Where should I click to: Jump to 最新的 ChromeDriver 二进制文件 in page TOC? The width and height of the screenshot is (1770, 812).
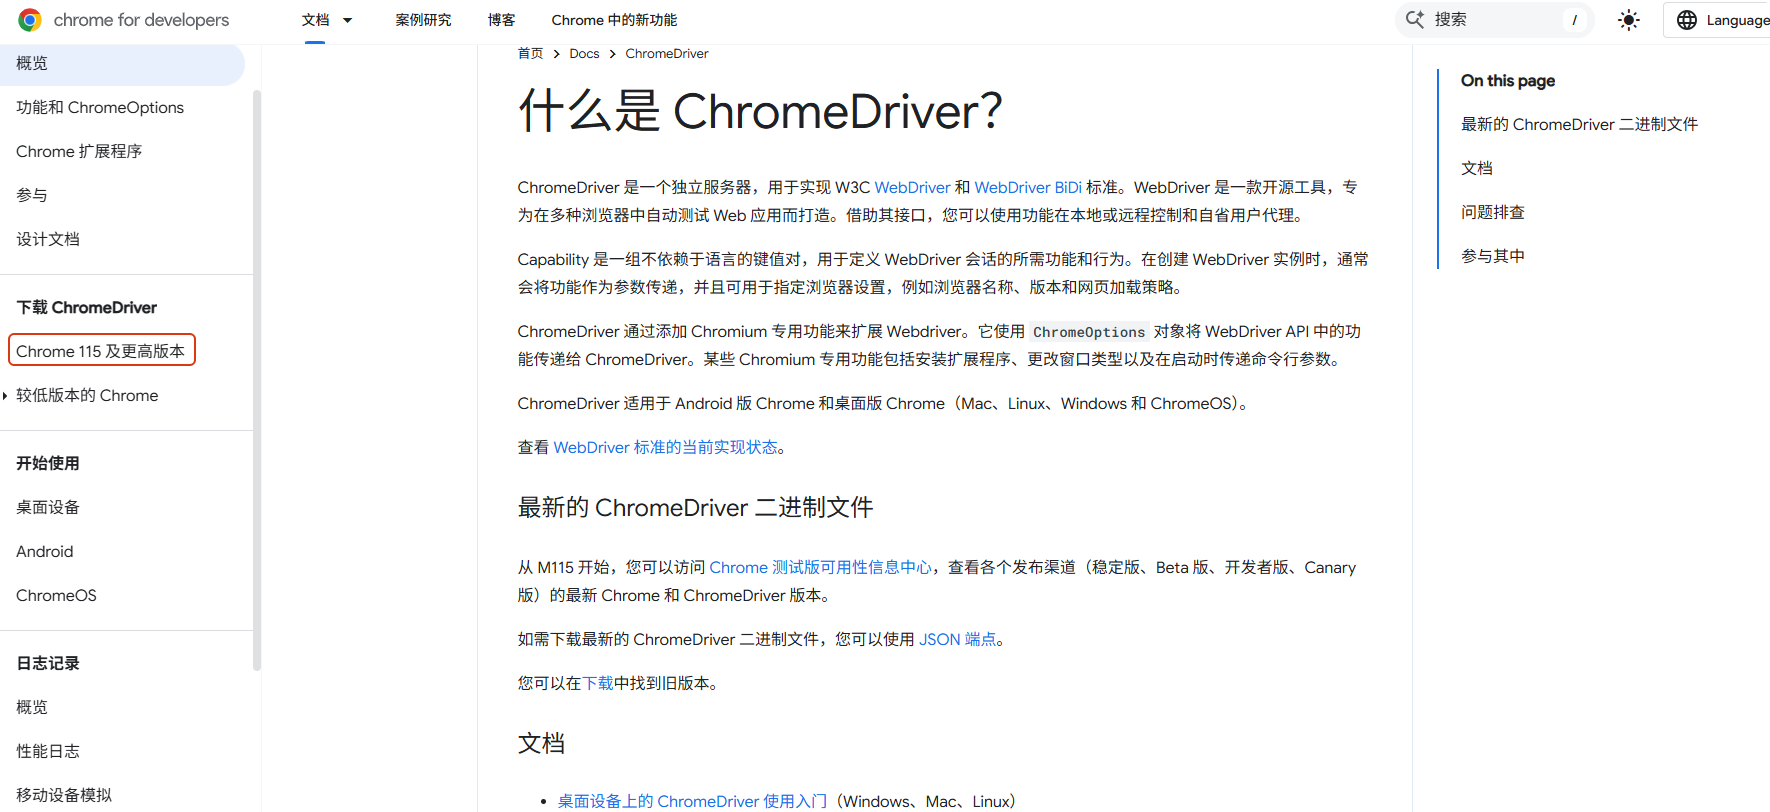tap(1579, 124)
